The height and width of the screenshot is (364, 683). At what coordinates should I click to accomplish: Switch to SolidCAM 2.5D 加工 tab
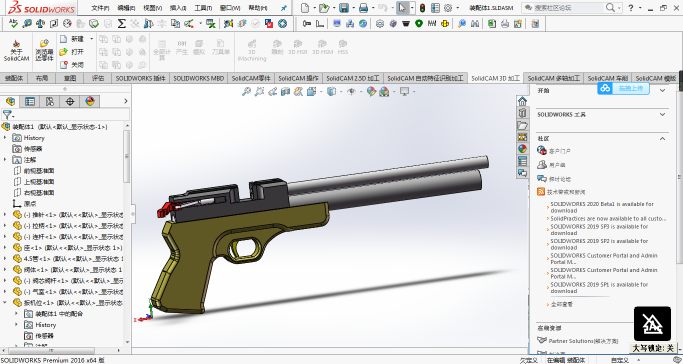point(353,78)
